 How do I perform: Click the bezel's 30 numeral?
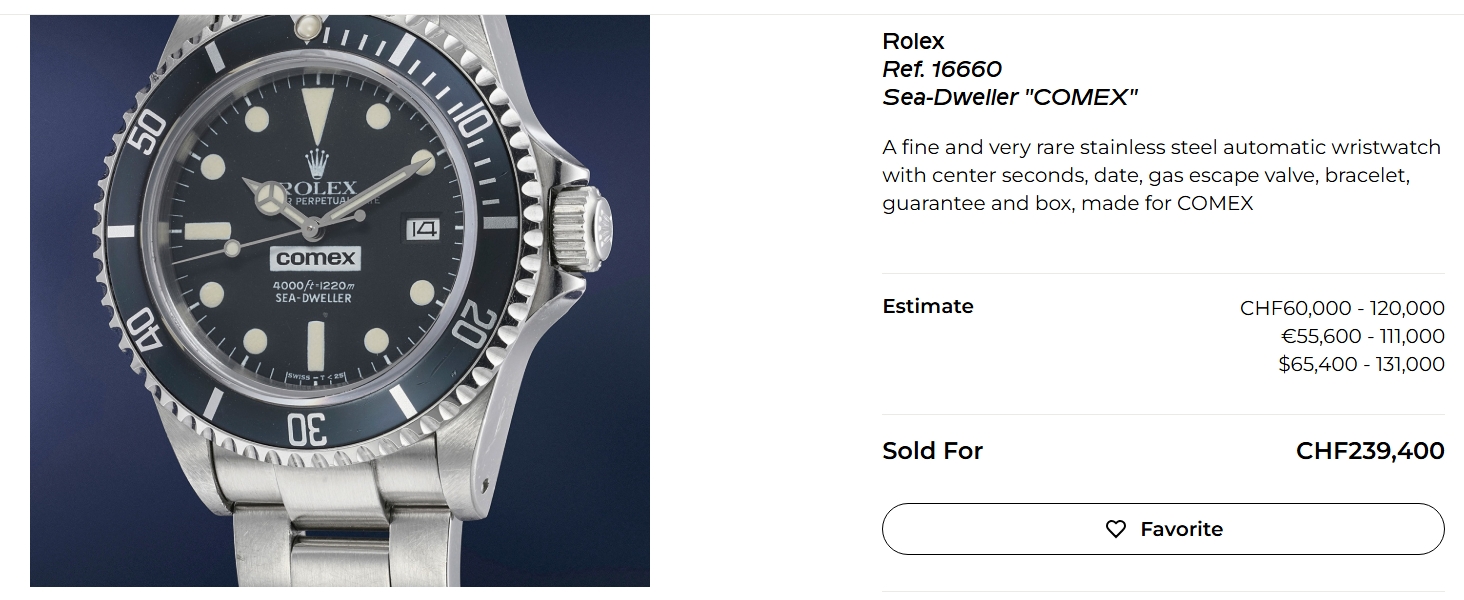(307, 428)
